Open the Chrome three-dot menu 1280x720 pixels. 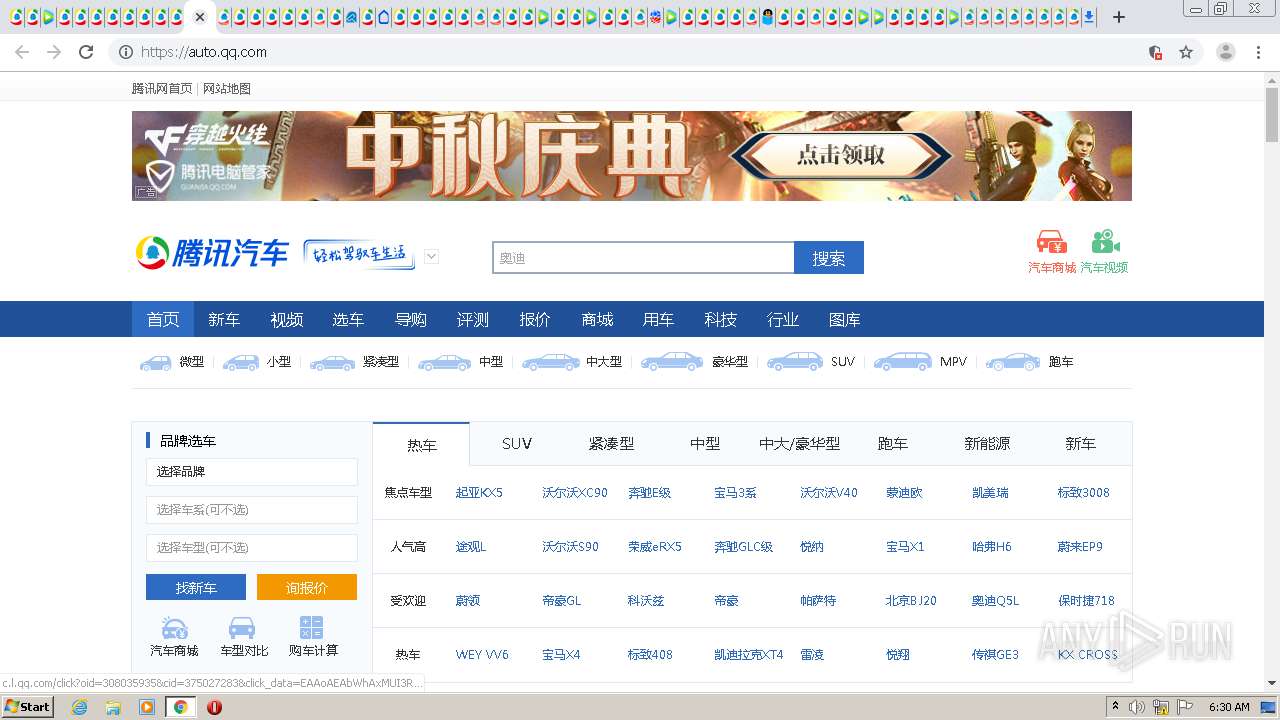1258,52
